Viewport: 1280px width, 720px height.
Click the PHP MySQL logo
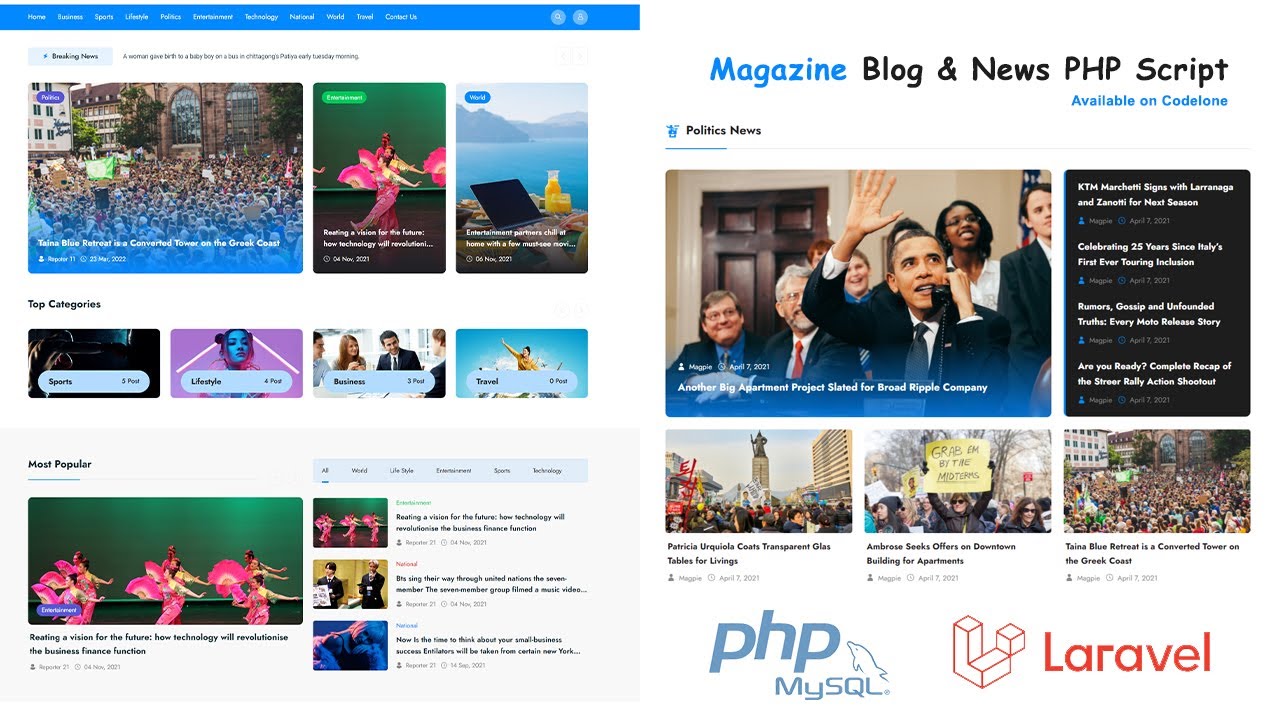(x=798, y=654)
